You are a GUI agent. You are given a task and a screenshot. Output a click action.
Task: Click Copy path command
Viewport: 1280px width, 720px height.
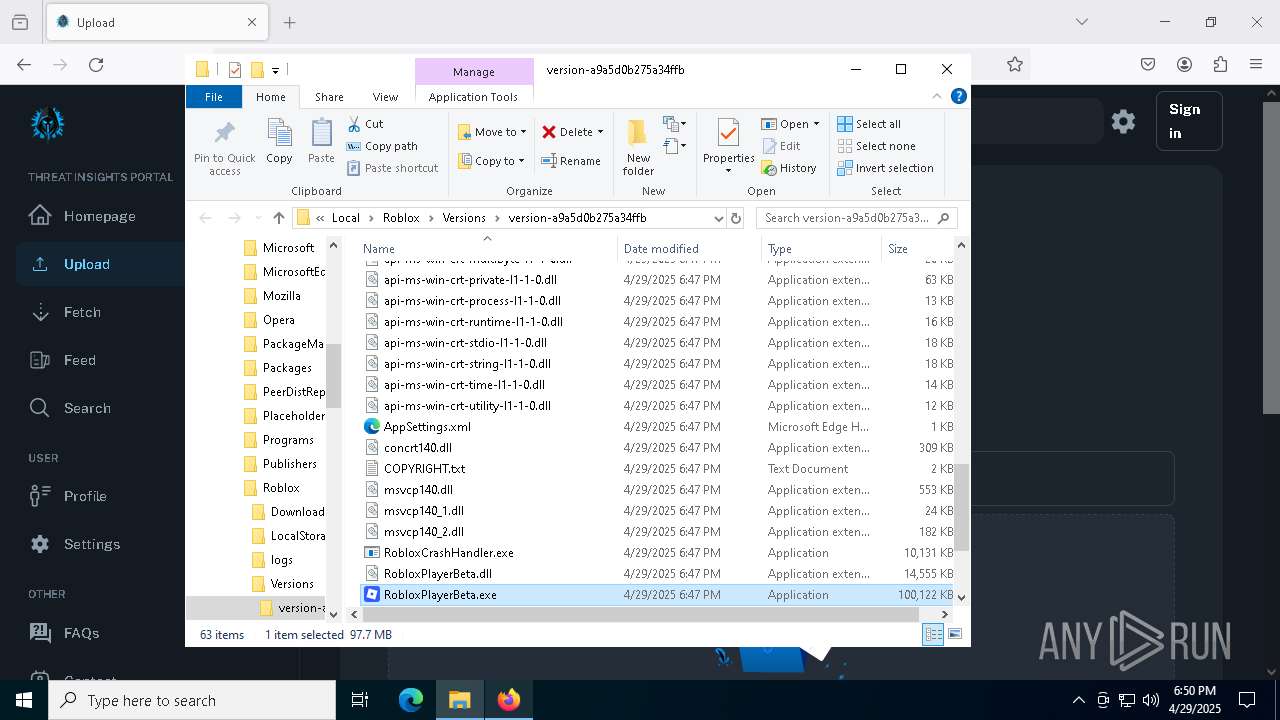(382, 146)
